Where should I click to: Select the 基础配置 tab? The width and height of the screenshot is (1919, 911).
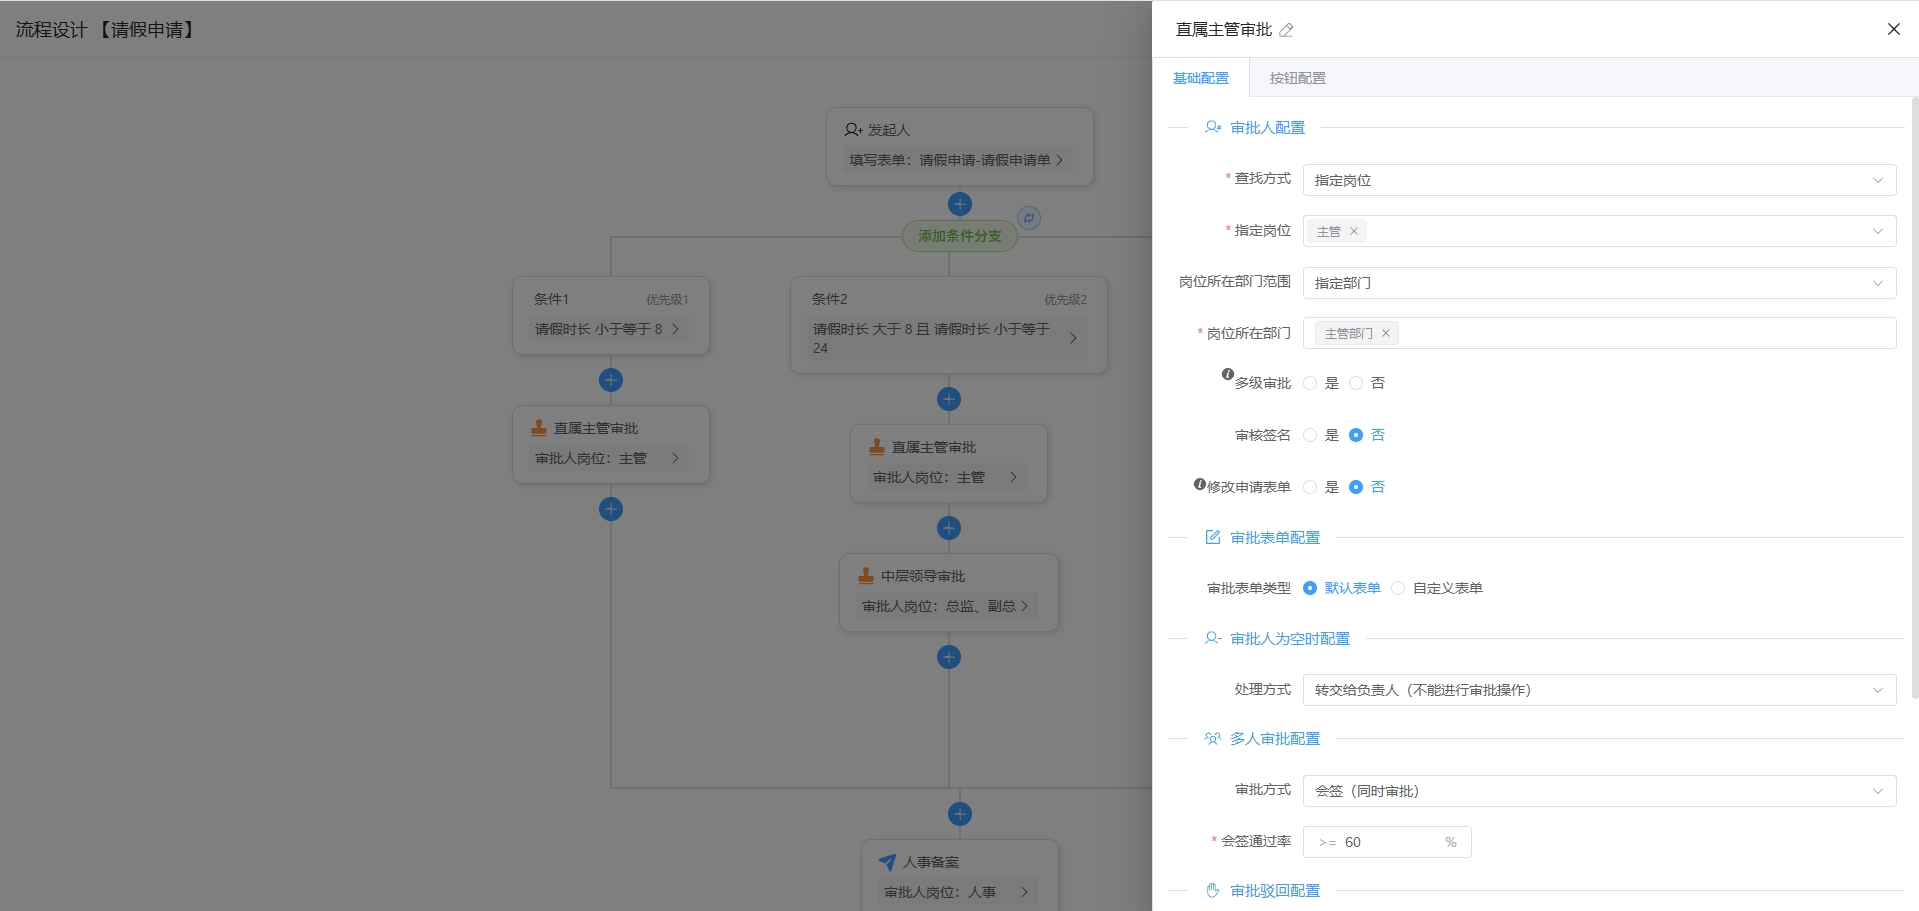point(1199,77)
